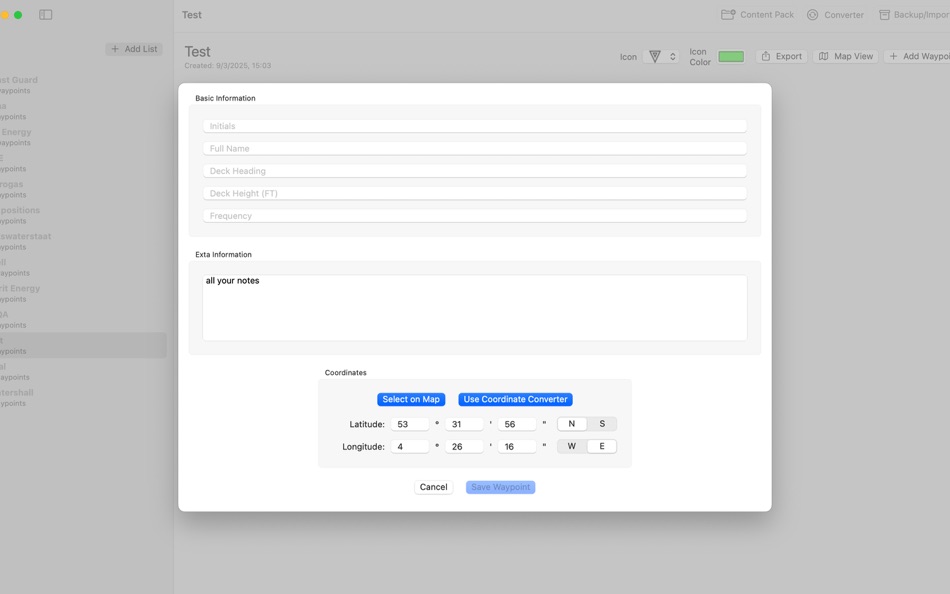Click the green window zoom button
This screenshot has width=950, height=594.
(18, 15)
